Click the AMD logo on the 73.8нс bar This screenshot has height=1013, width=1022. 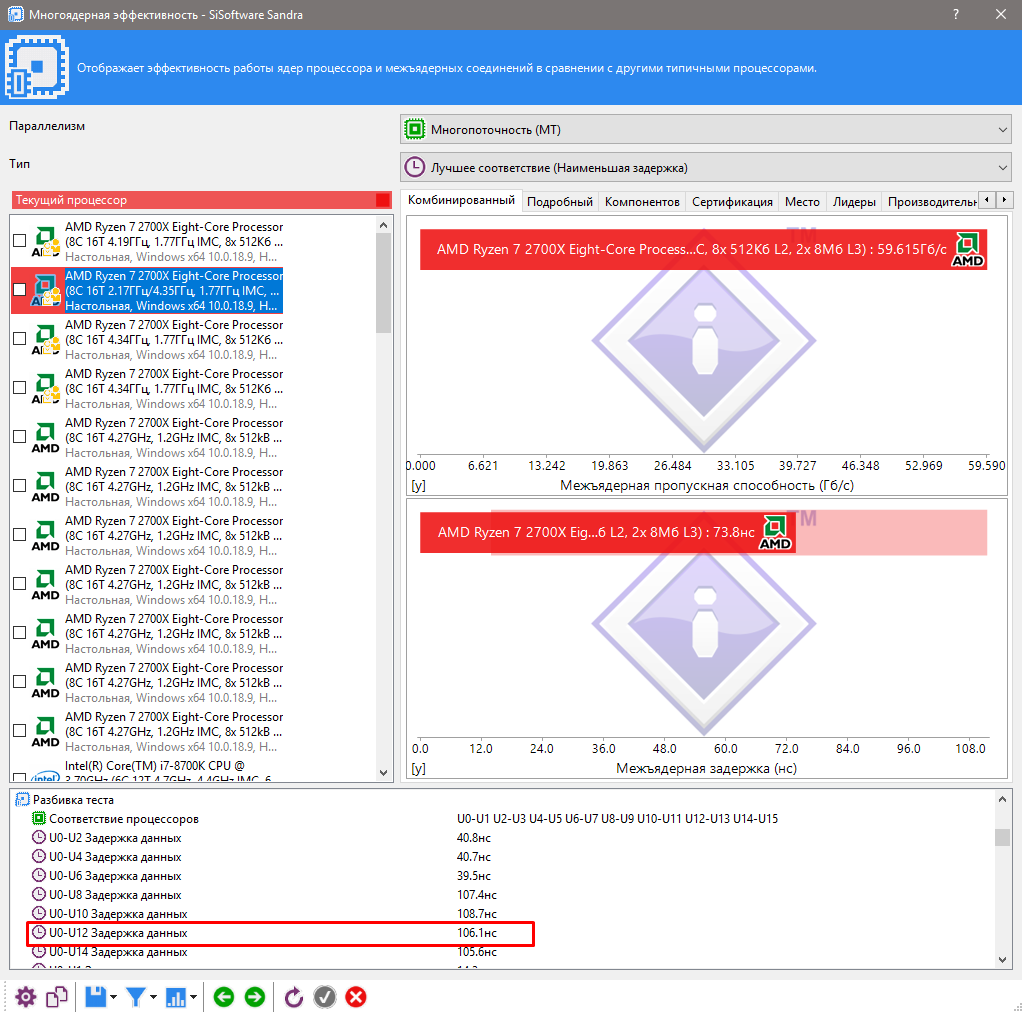[x=775, y=533]
